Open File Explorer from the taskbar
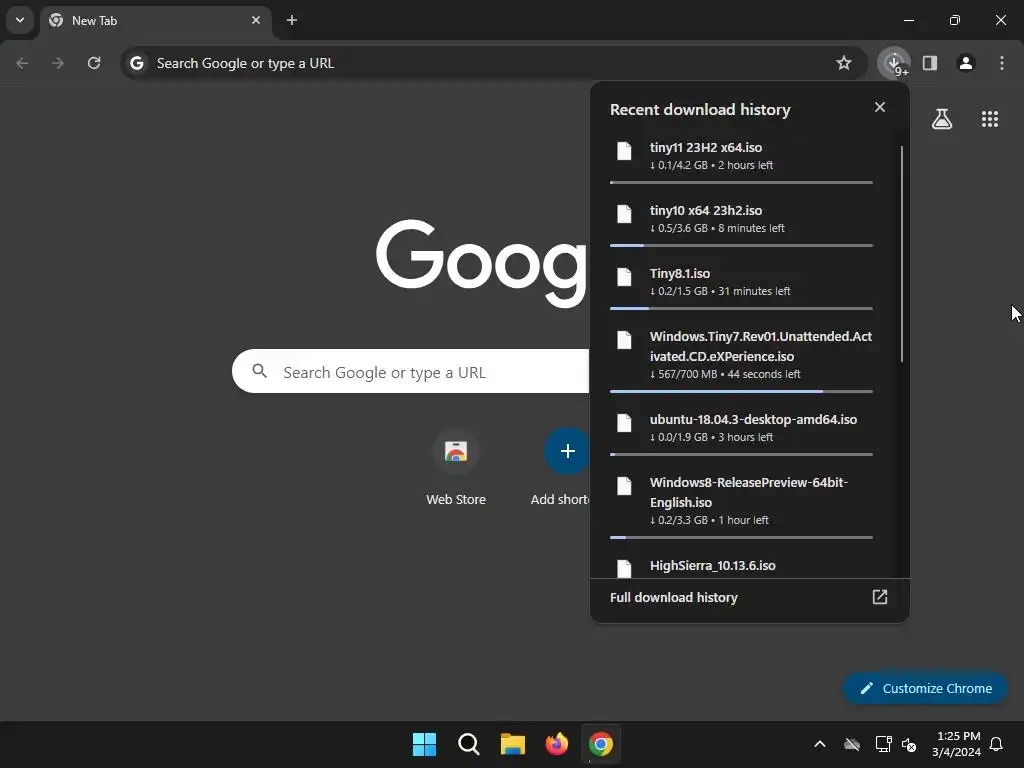Image resolution: width=1024 pixels, height=768 pixels. (513, 744)
